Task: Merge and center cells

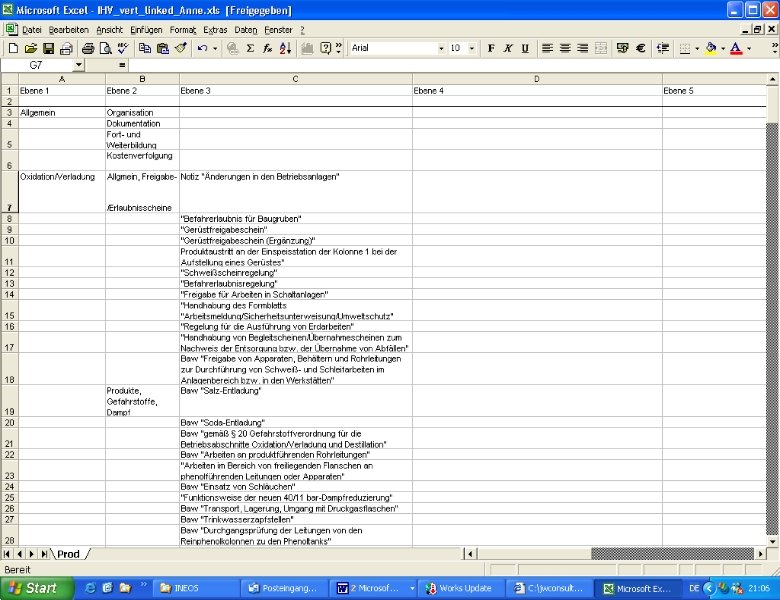Action: click(601, 48)
